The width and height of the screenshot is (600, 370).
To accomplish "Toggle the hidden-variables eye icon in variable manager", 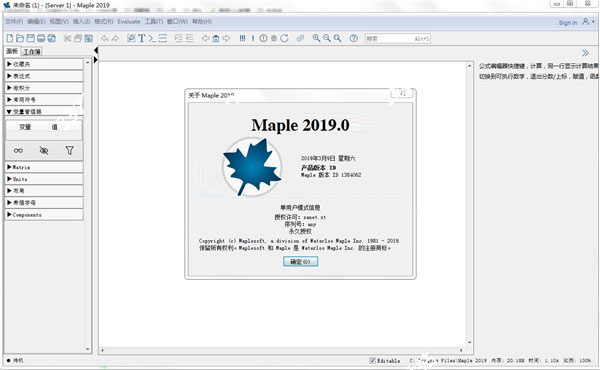I will coord(44,151).
